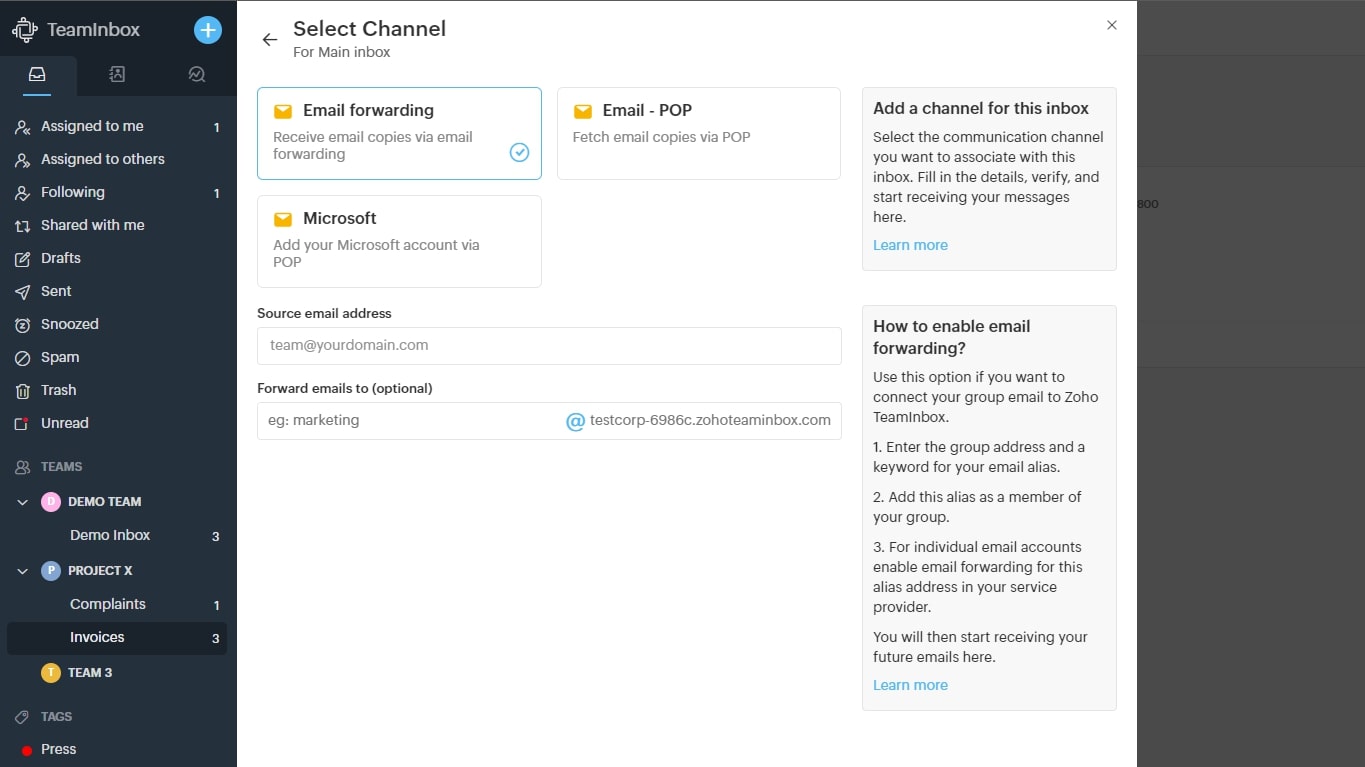Go back using the arrow icon
Viewport: 1365px width, 767px height.
(269, 40)
